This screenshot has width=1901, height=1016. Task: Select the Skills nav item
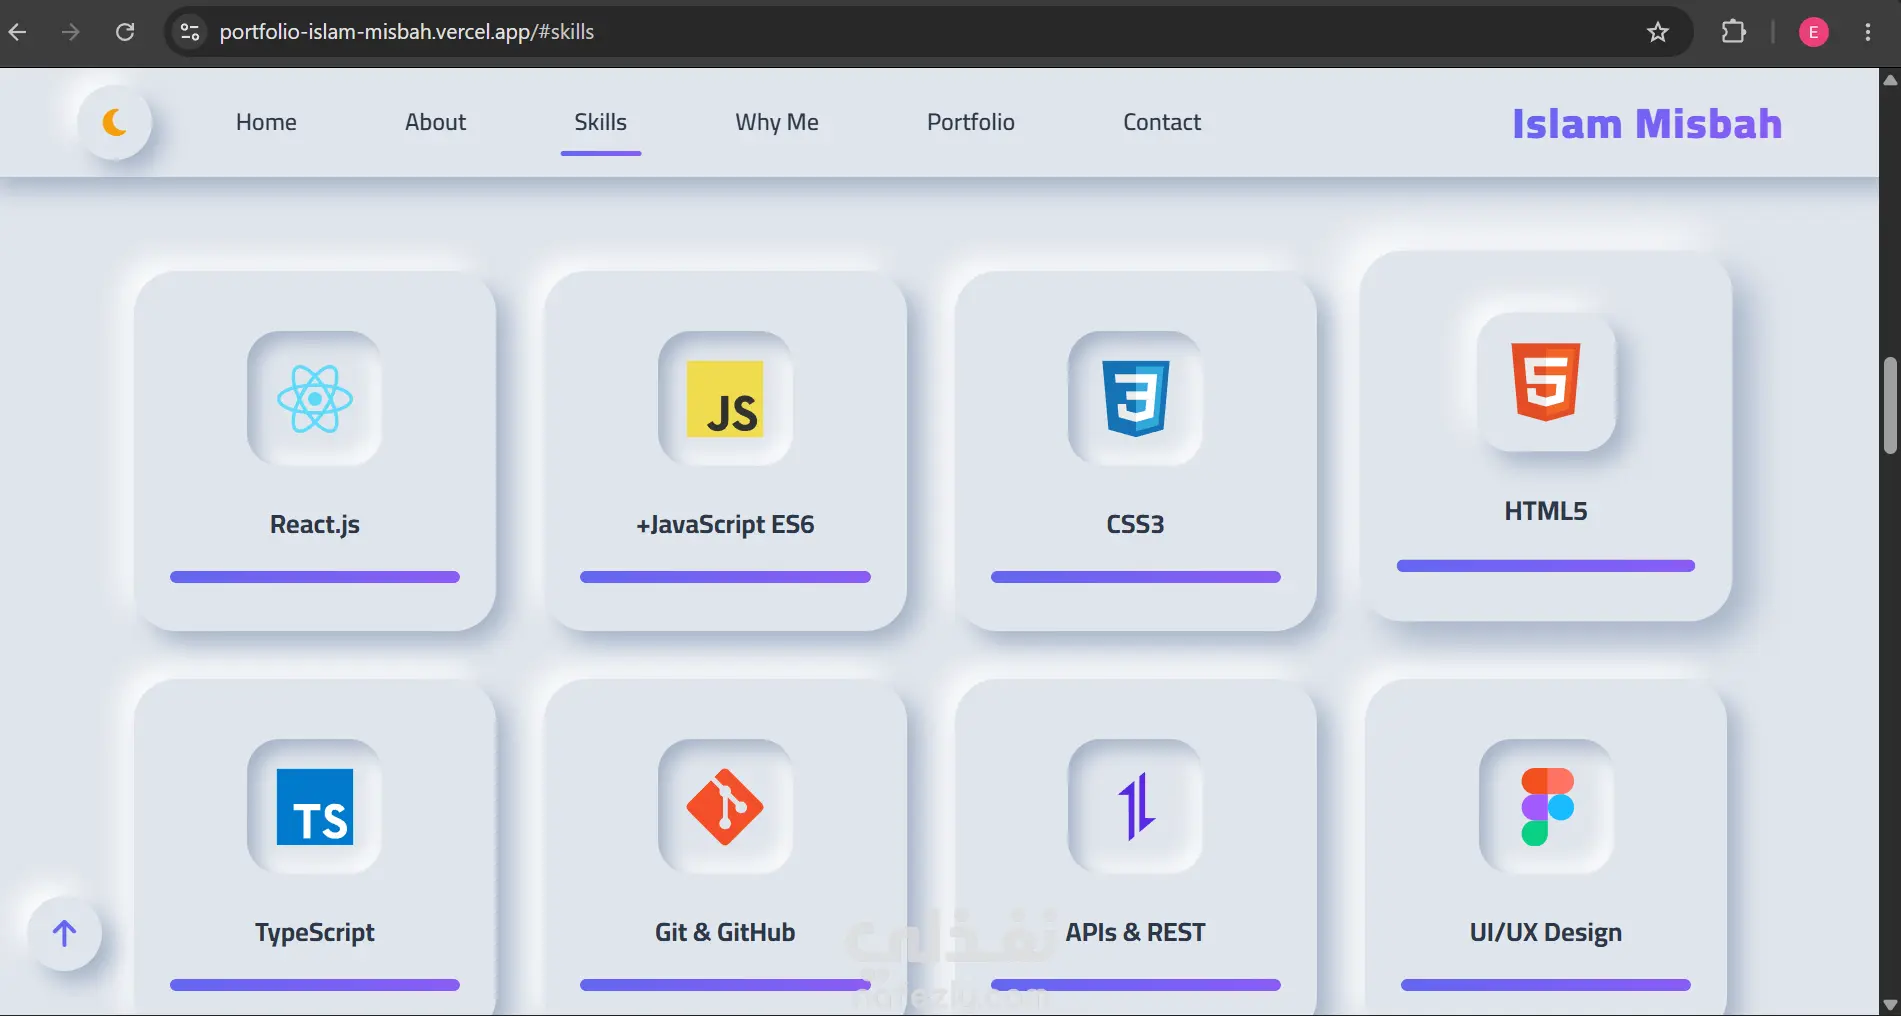tap(600, 122)
